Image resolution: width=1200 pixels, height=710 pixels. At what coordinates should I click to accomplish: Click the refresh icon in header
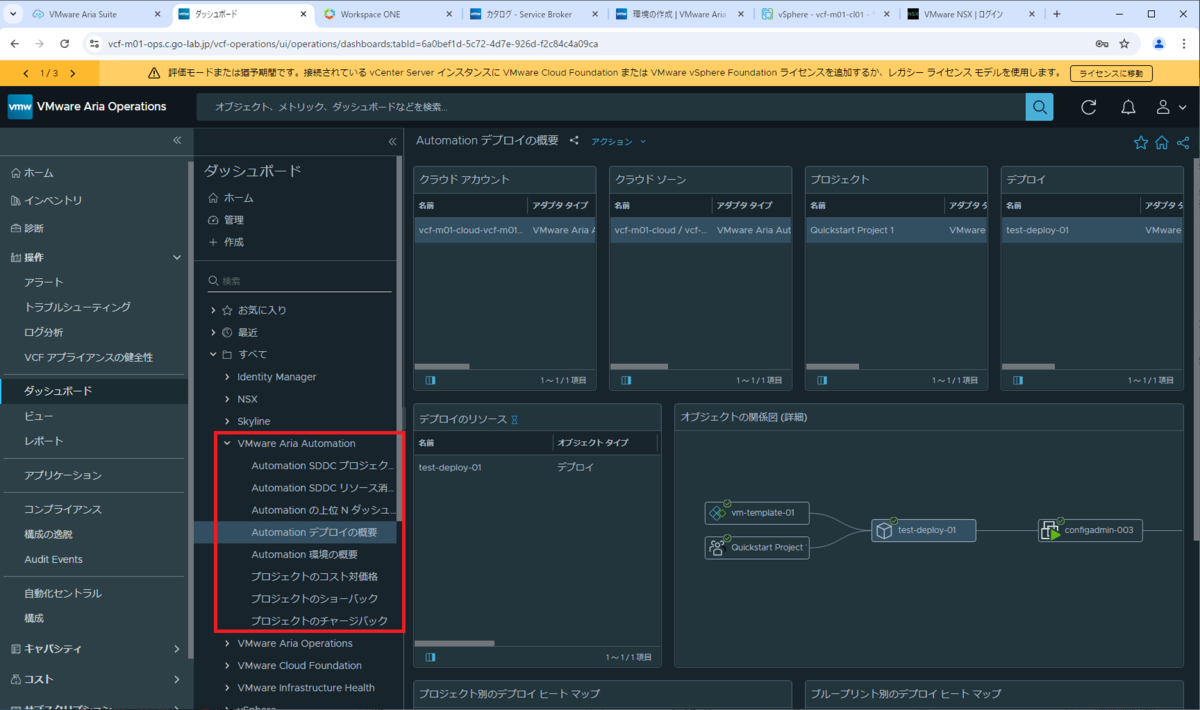[x=1089, y=107]
